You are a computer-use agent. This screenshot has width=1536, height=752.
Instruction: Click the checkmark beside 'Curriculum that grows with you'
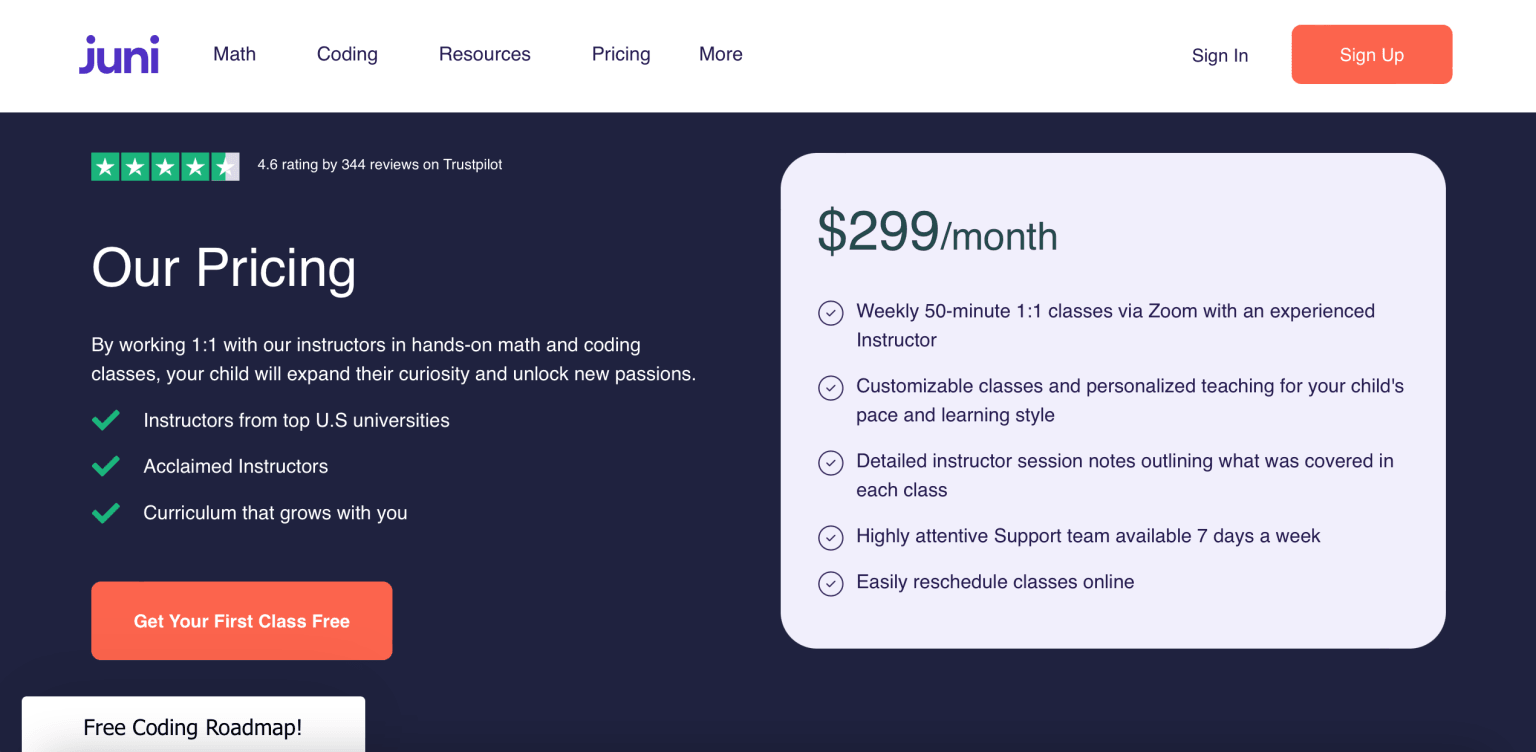coord(105,512)
